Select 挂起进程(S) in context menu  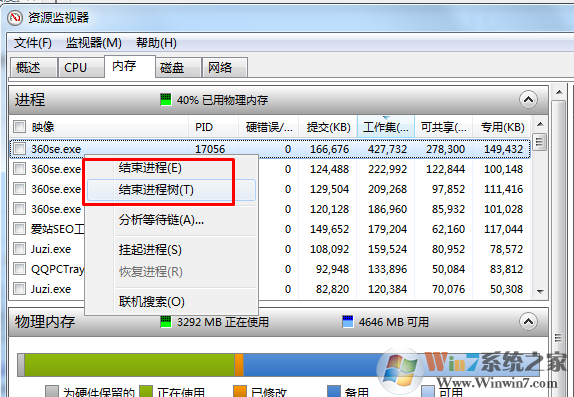[x=171, y=250]
